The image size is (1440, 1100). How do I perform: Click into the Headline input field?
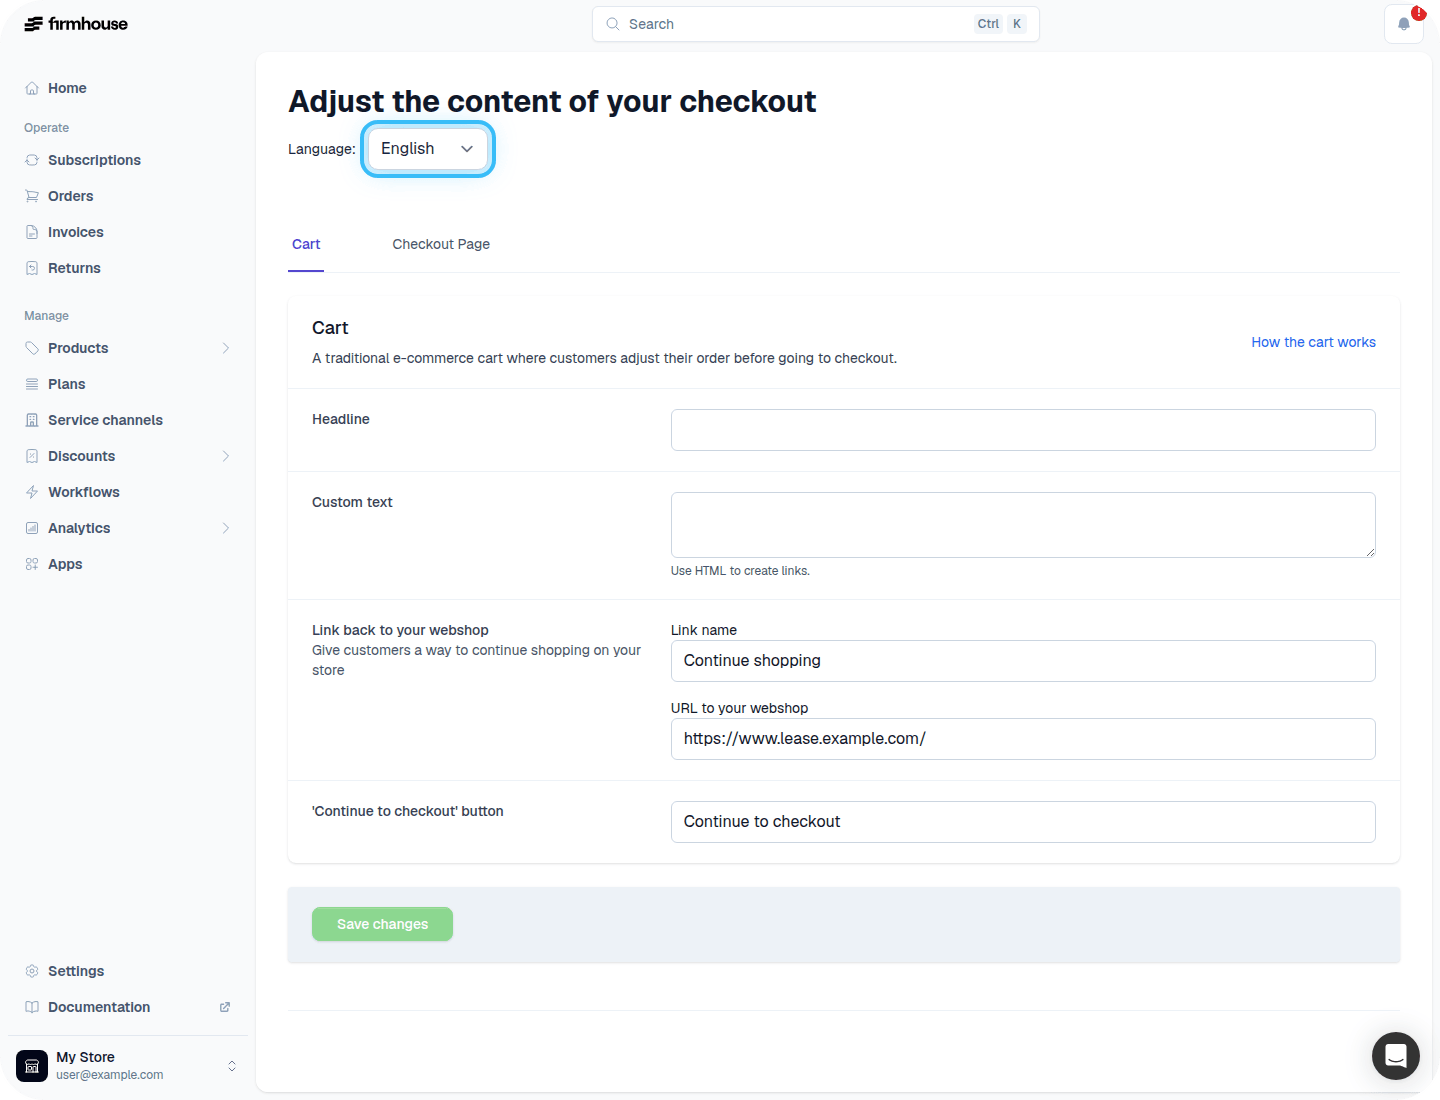pos(1023,430)
